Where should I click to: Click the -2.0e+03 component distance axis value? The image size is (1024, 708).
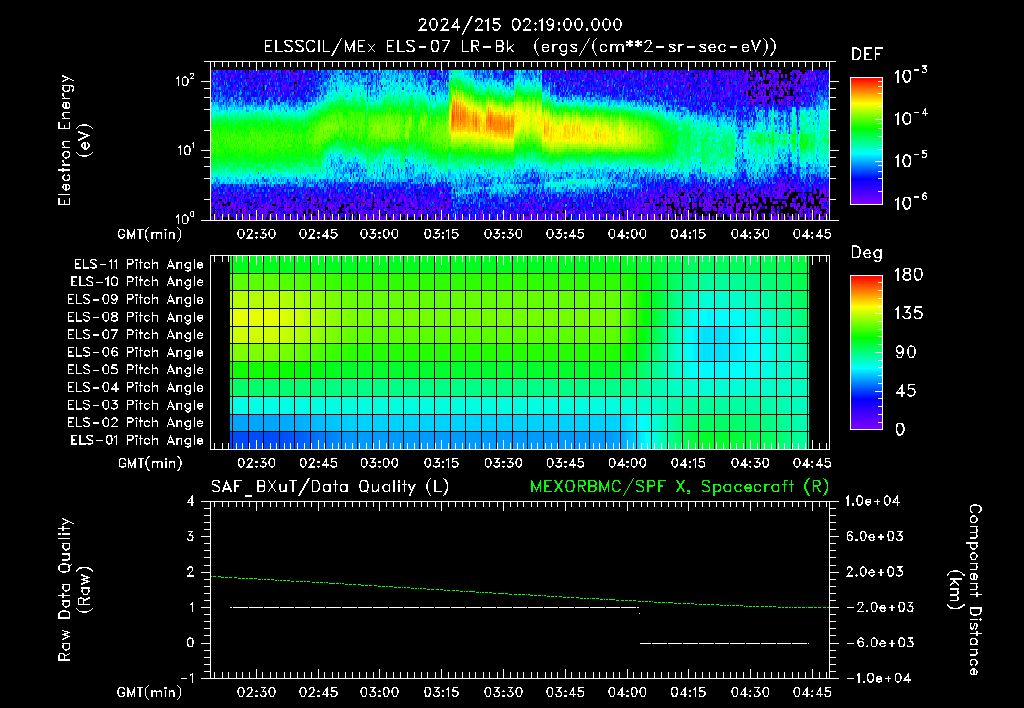click(x=880, y=607)
